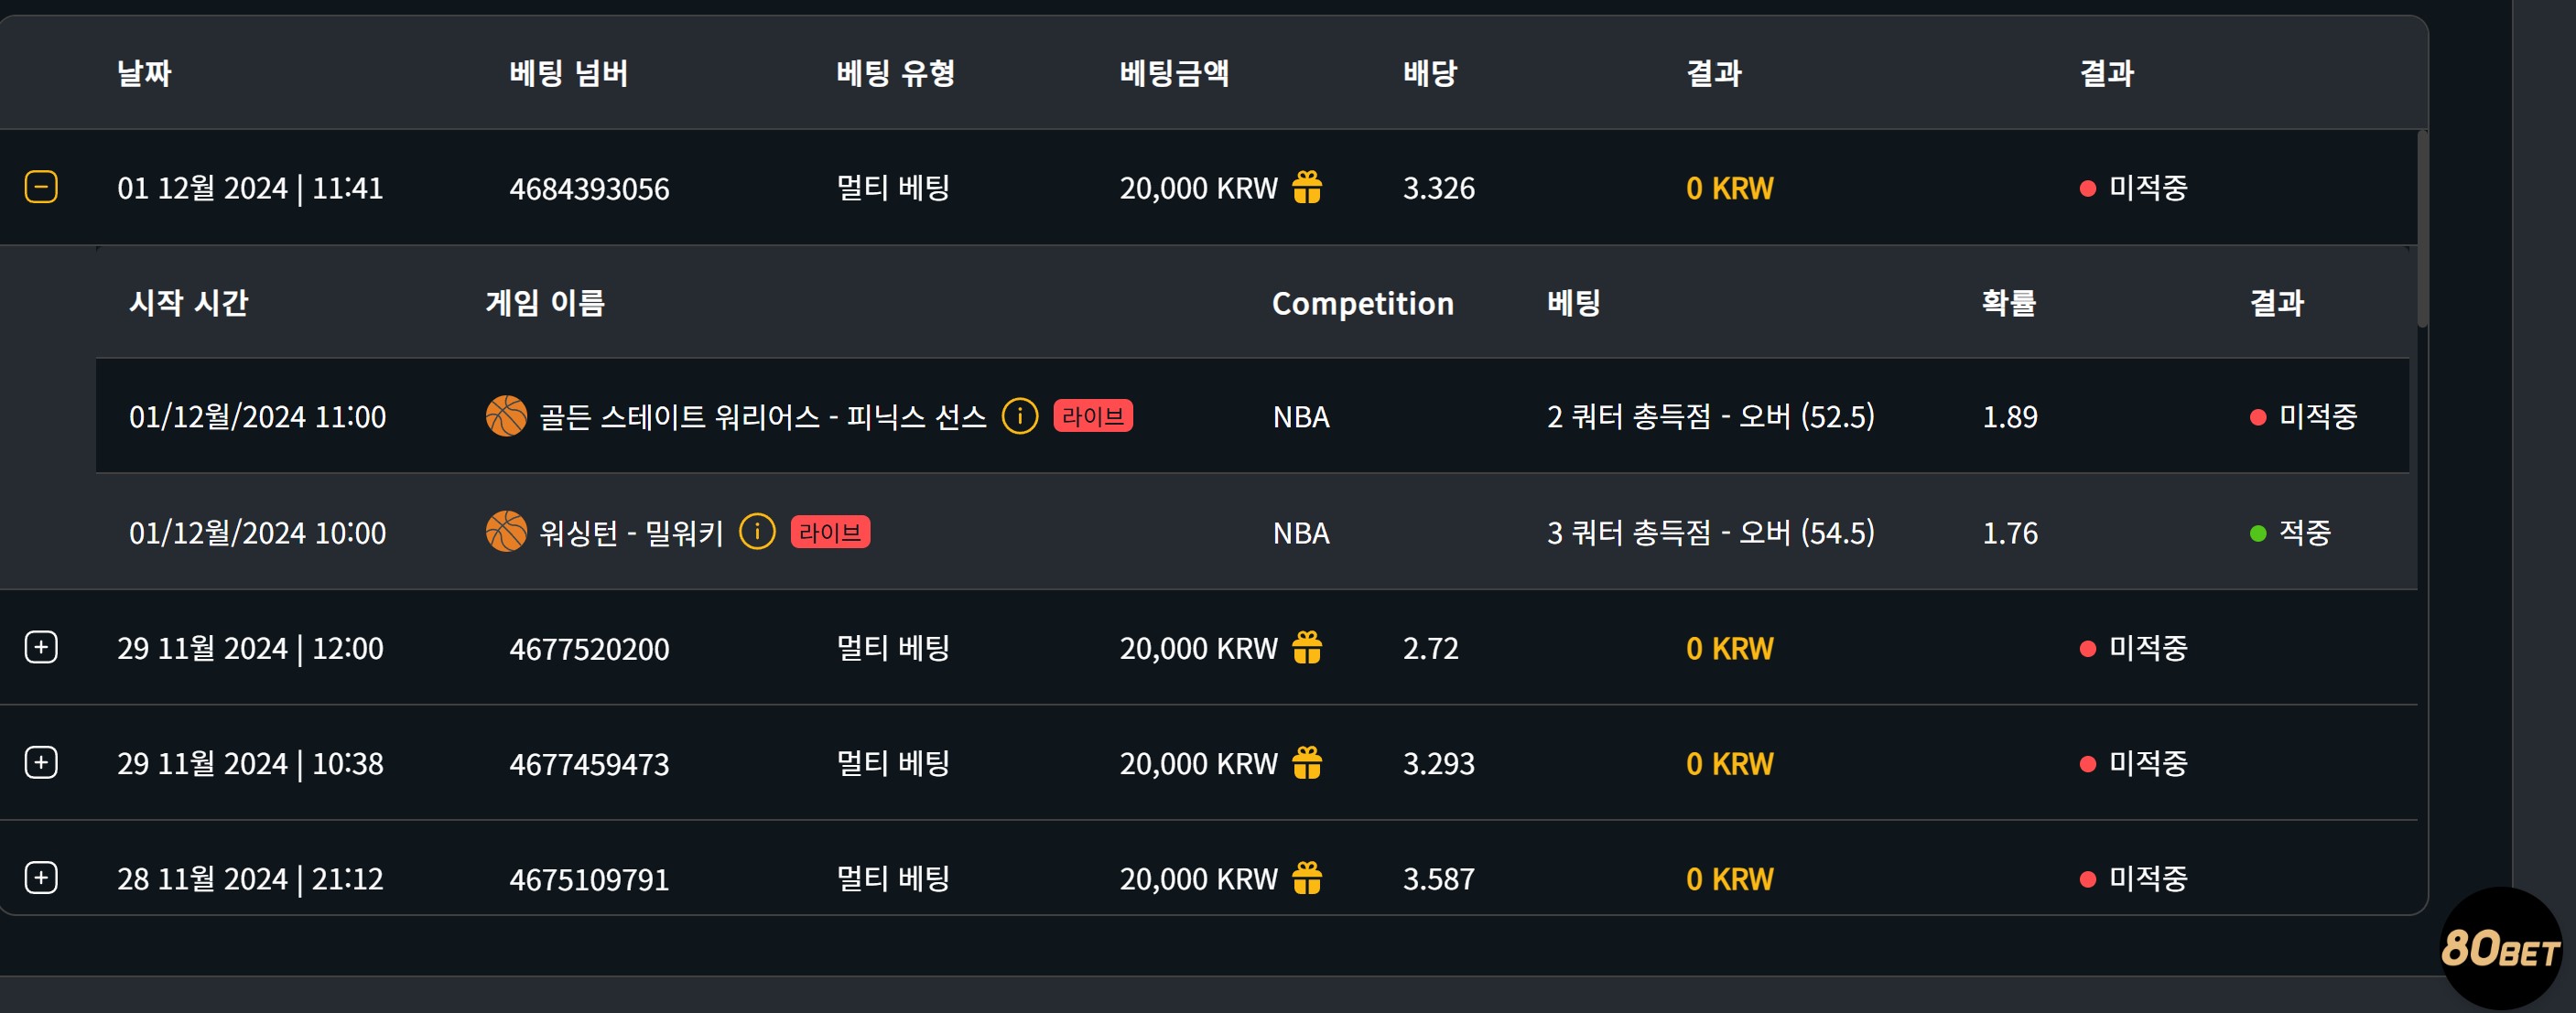Click the gift bonus icon for bet 4677520200

pos(1307,647)
